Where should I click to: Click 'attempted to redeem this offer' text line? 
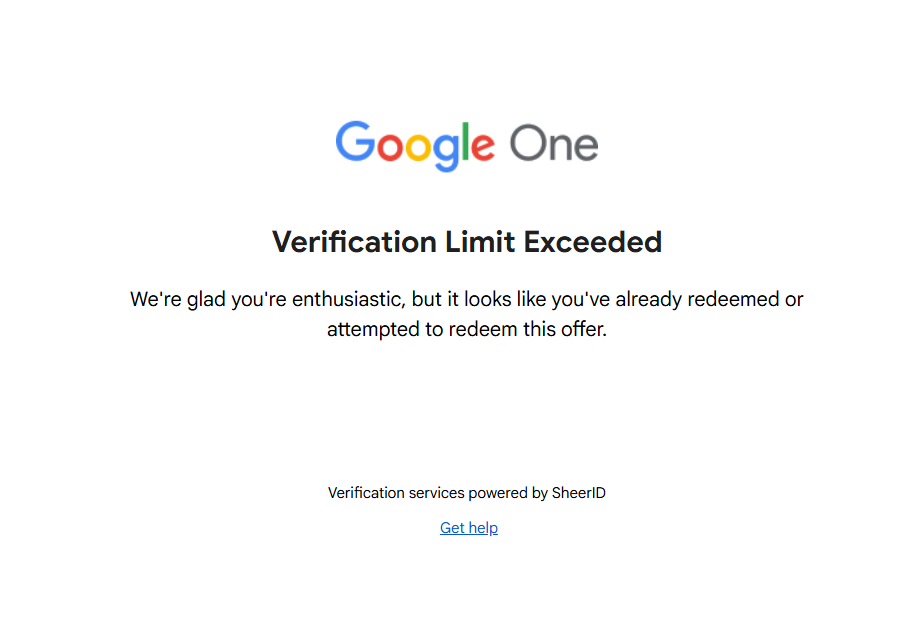point(467,329)
